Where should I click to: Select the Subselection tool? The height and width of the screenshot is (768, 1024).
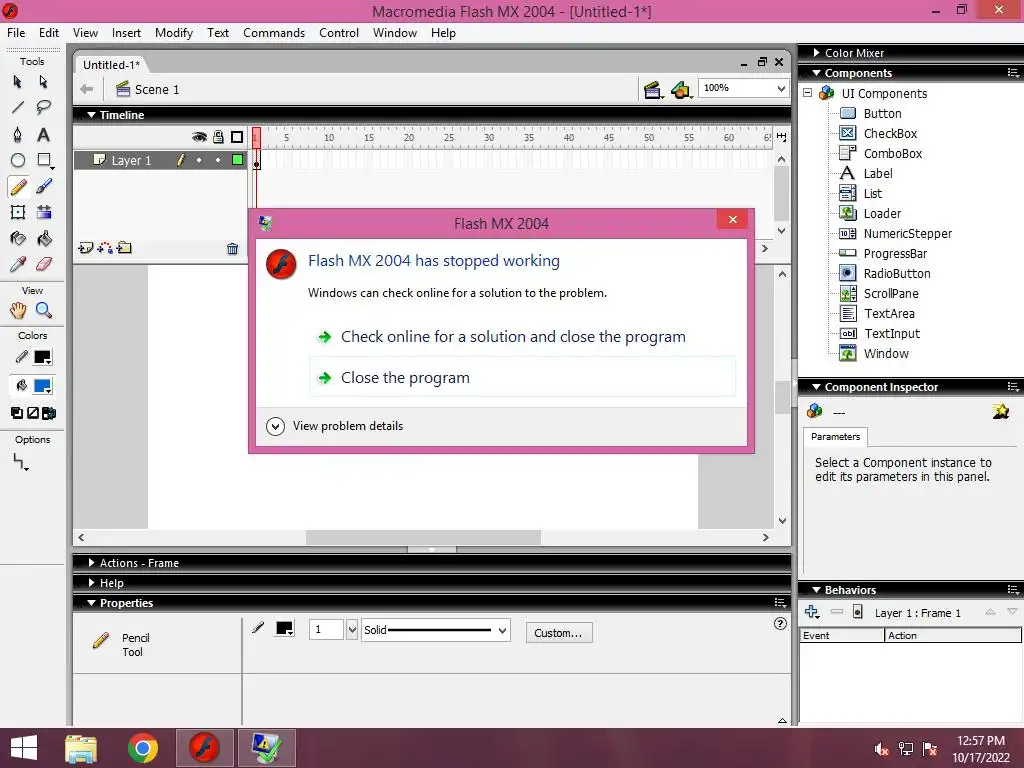pyautogui.click(x=43, y=82)
